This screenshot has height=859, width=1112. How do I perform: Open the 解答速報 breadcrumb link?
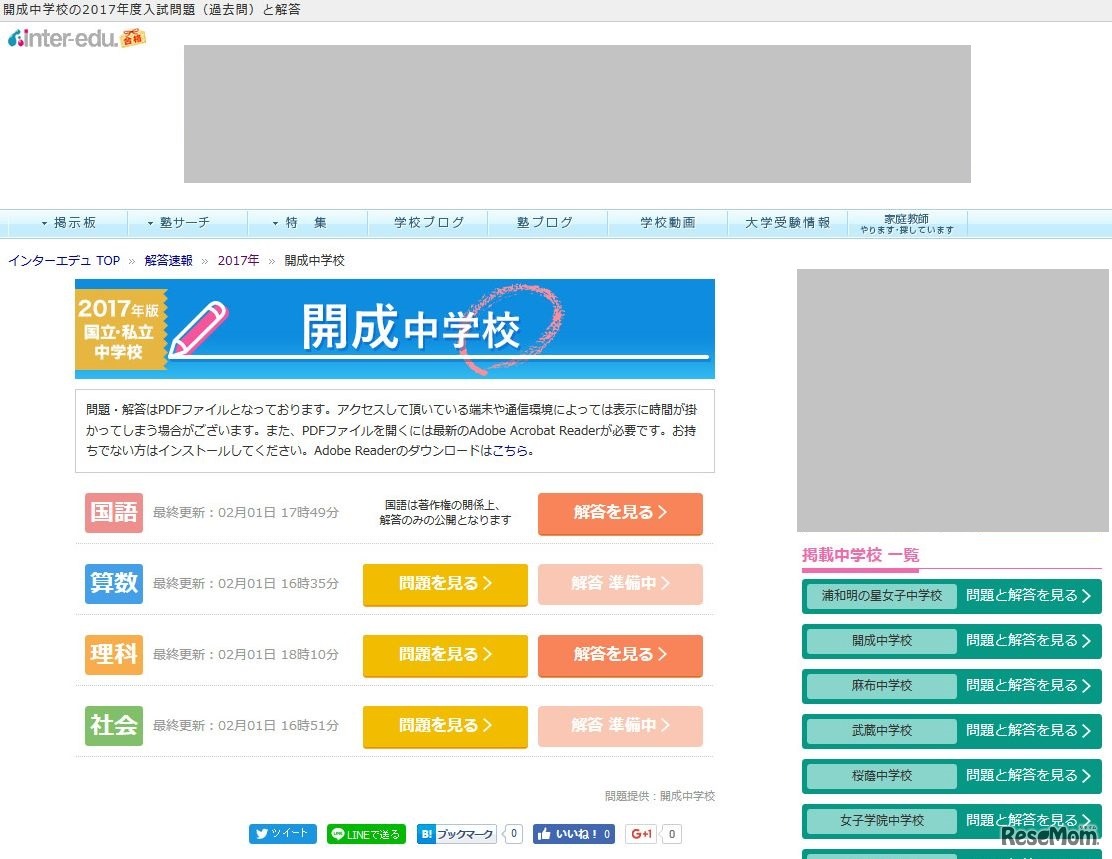(x=168, y=260)
